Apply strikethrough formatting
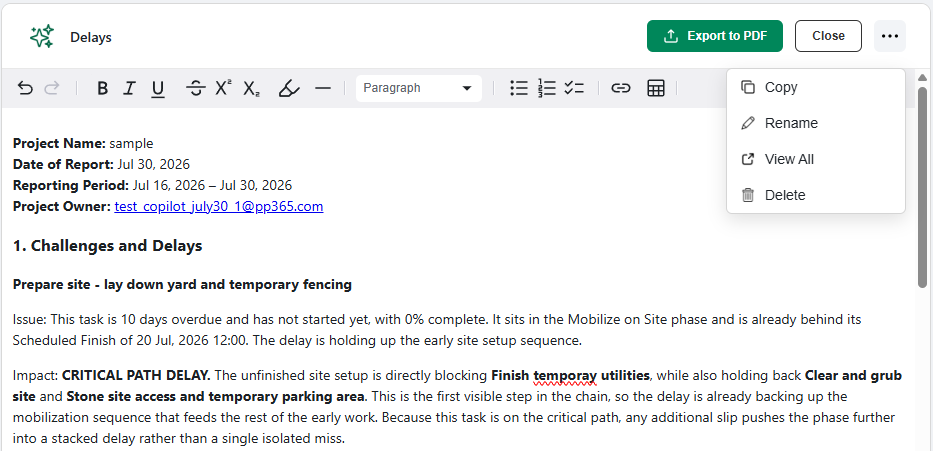 point(196,89)
